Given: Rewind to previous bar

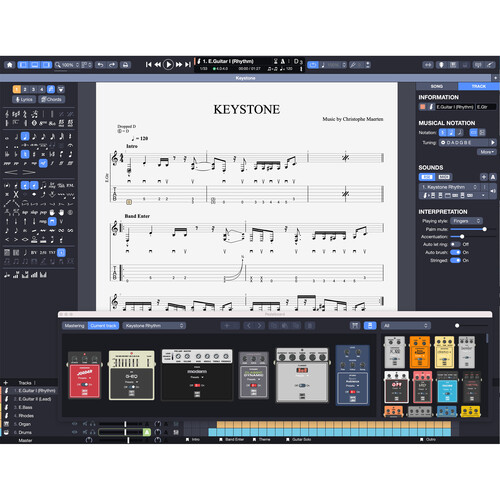Looking at the screenshot, I should tap(158, 65).
